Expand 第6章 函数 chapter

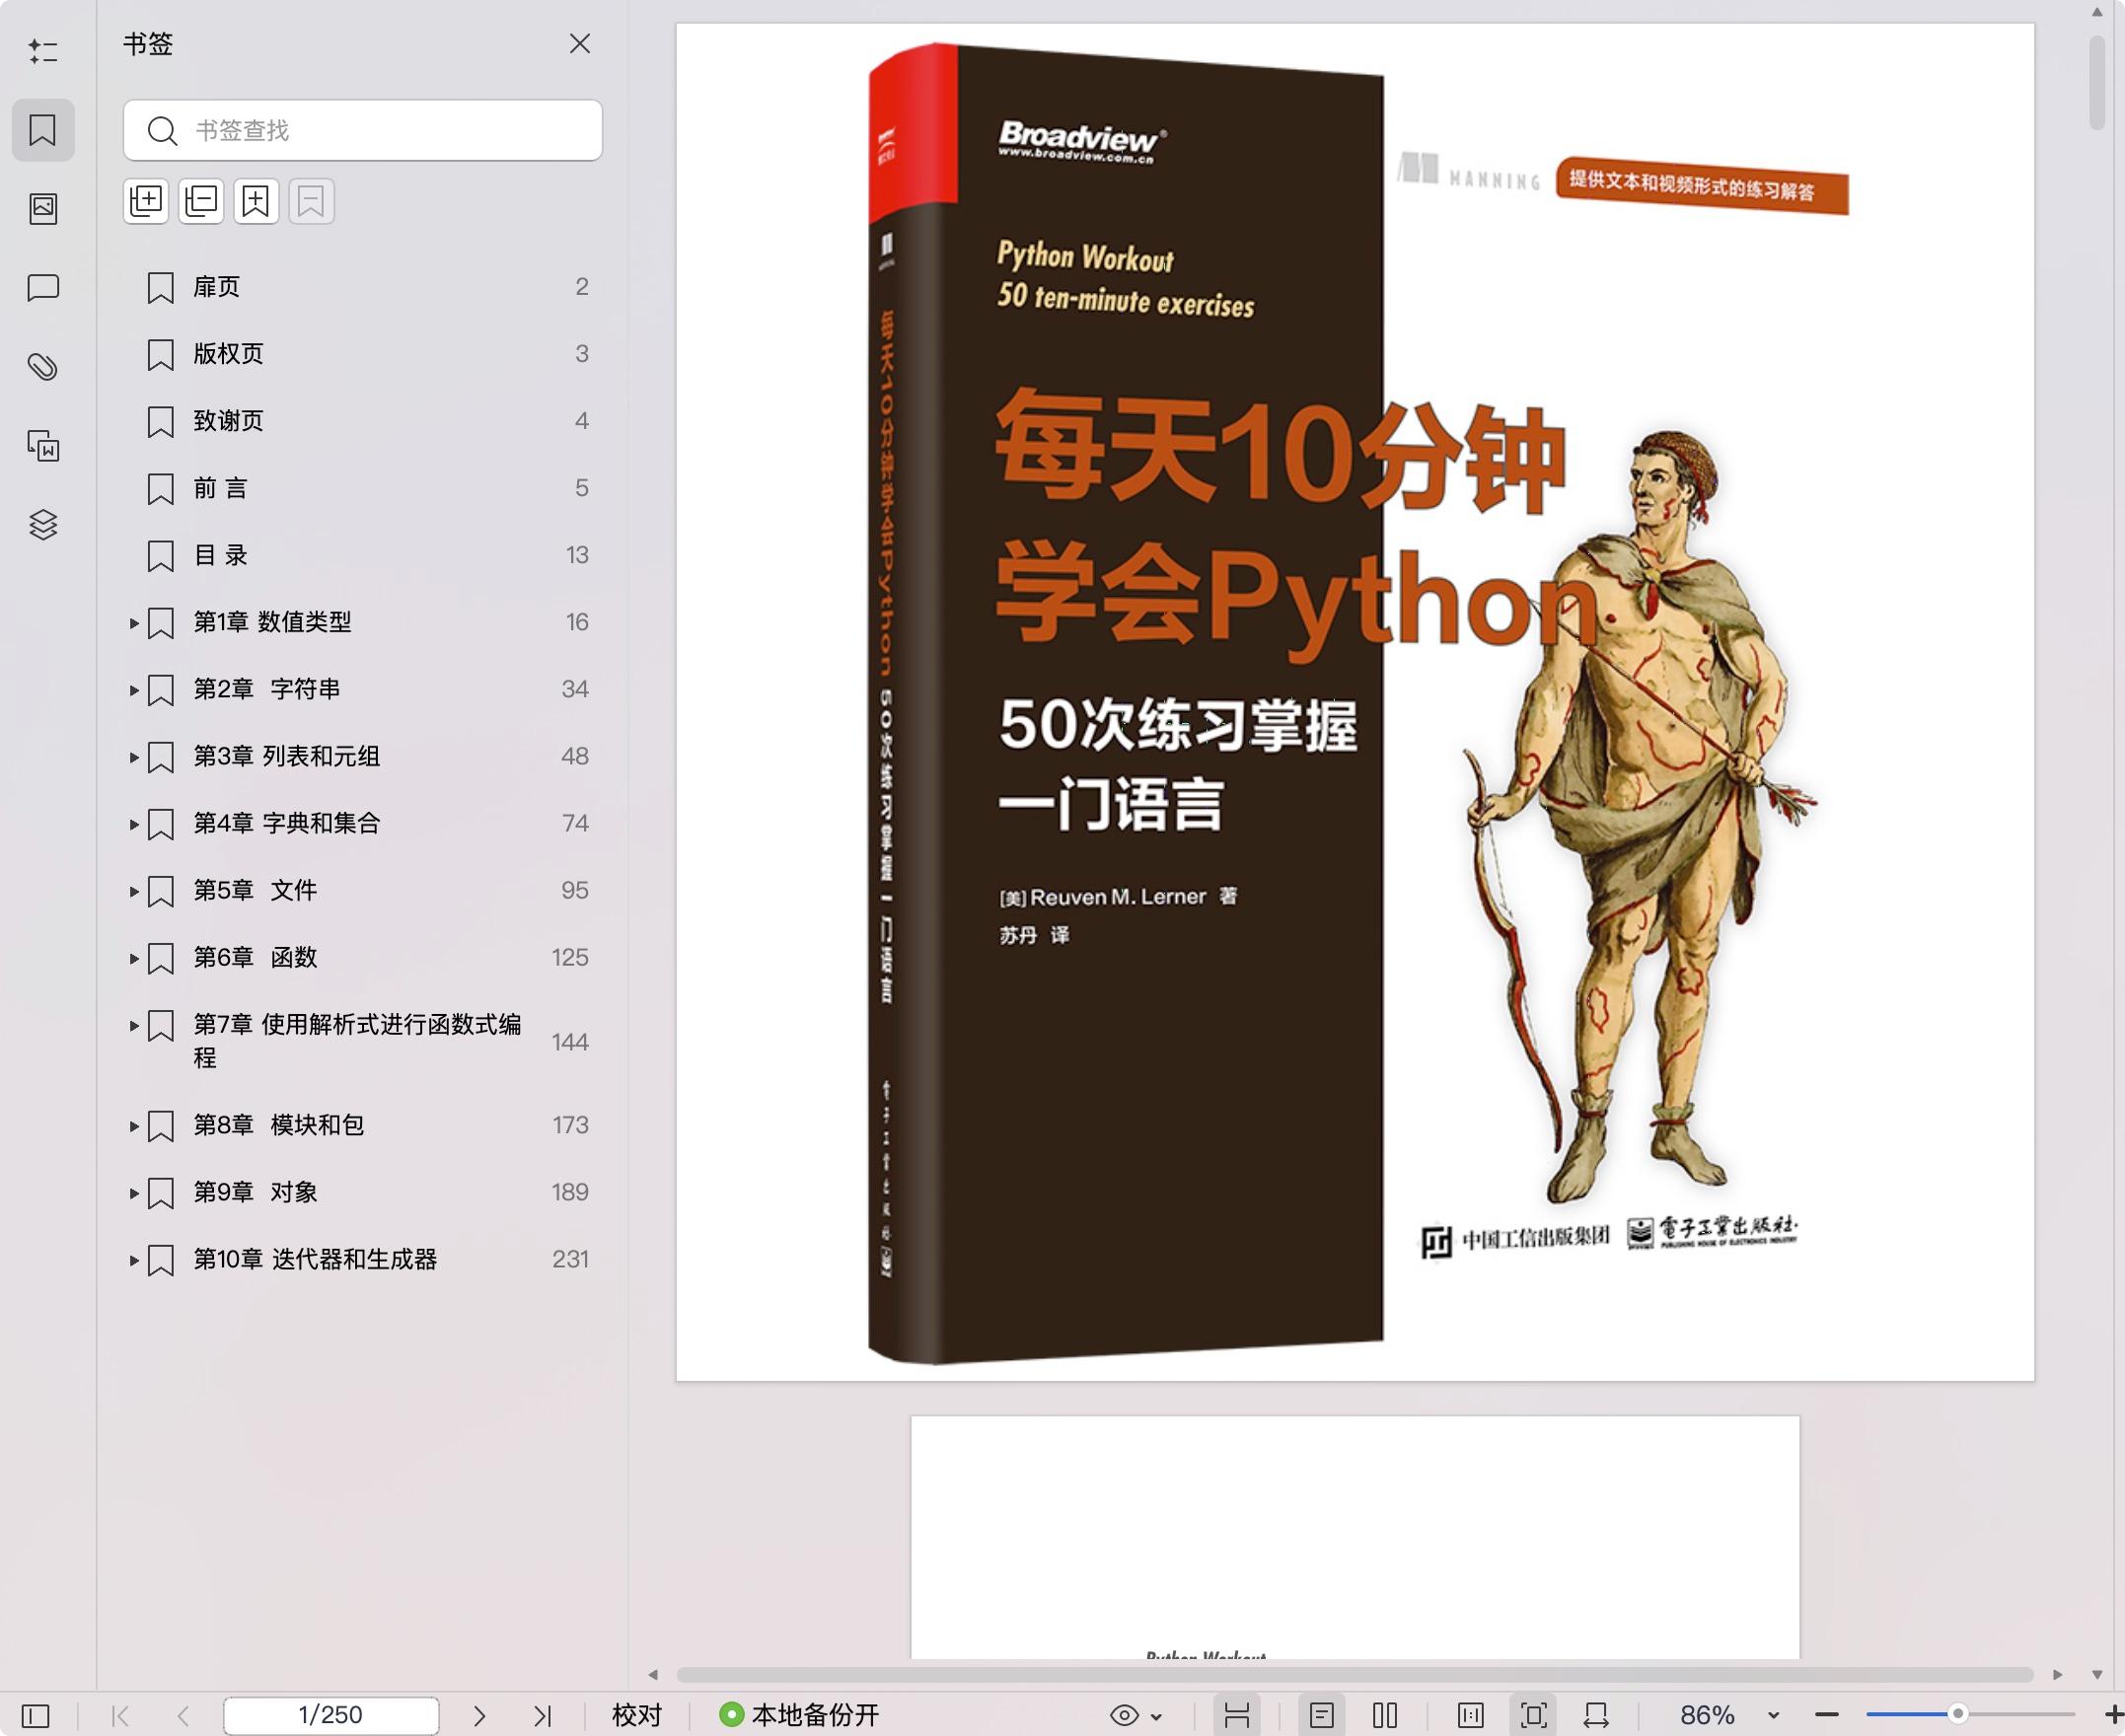(x=134, y=958)
